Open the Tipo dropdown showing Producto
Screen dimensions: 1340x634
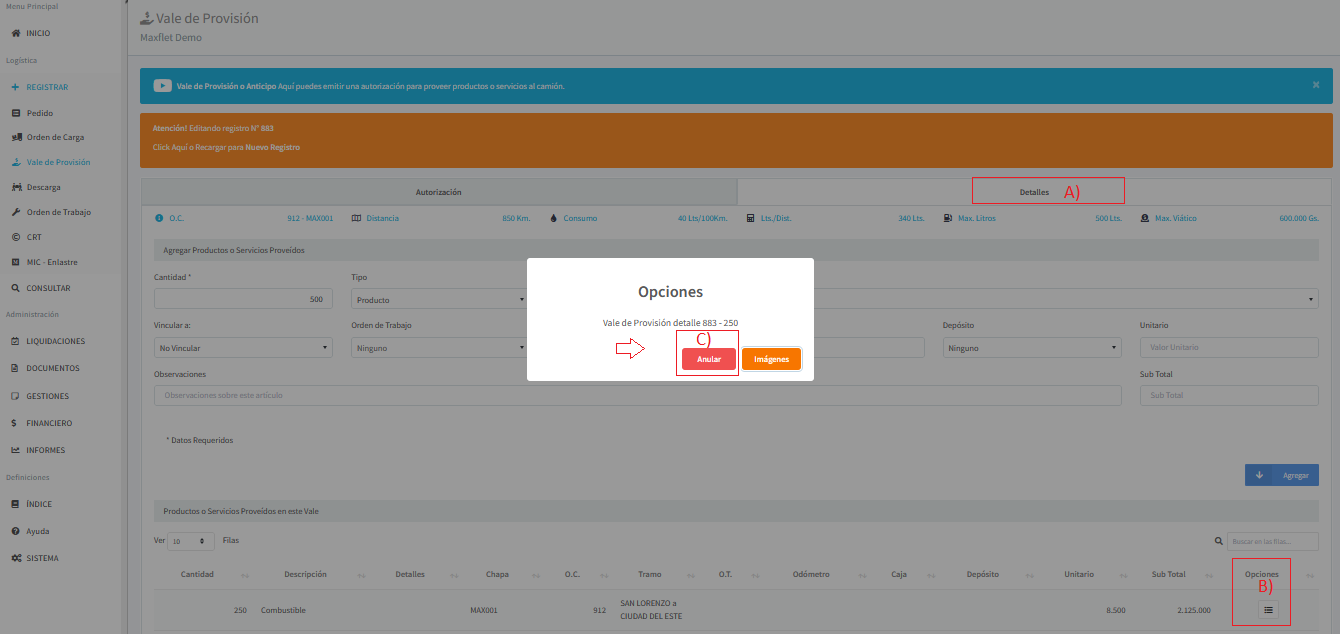pyautogui.click(x=438, y=299)
